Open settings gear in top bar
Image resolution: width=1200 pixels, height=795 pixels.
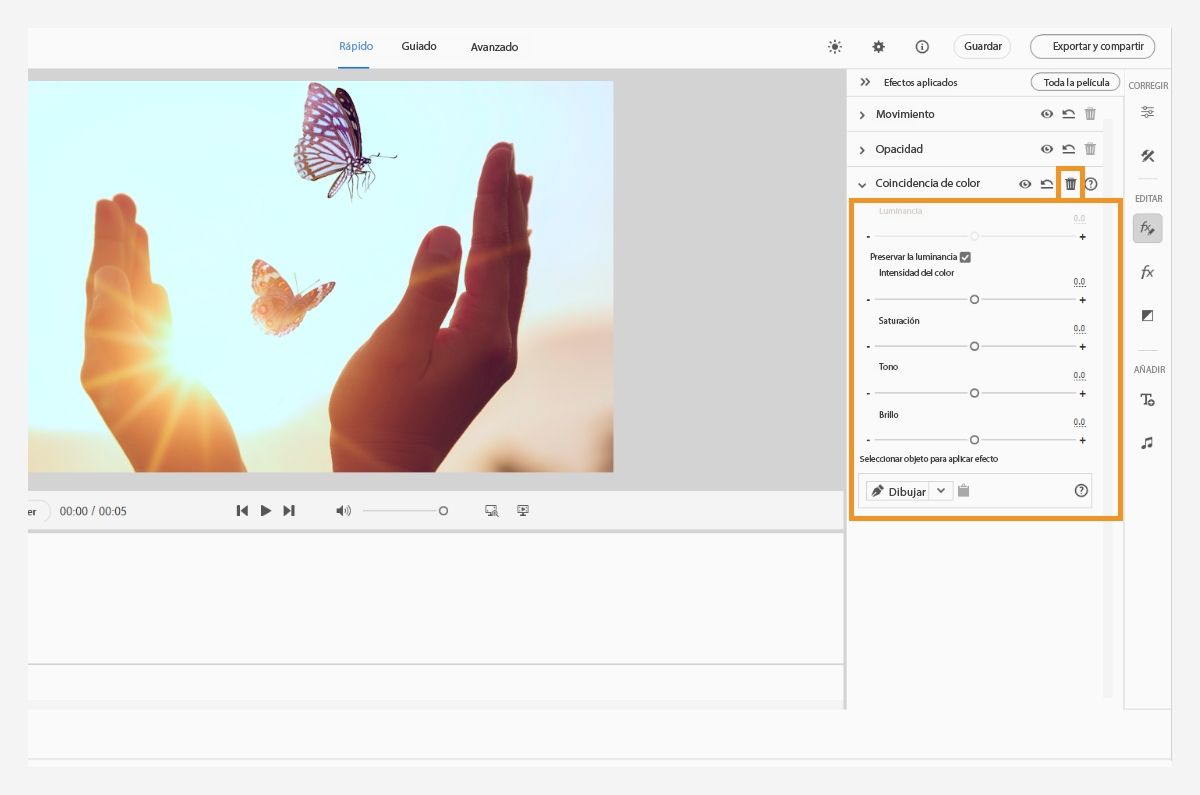pyautogui.click(x=878, y=47)
